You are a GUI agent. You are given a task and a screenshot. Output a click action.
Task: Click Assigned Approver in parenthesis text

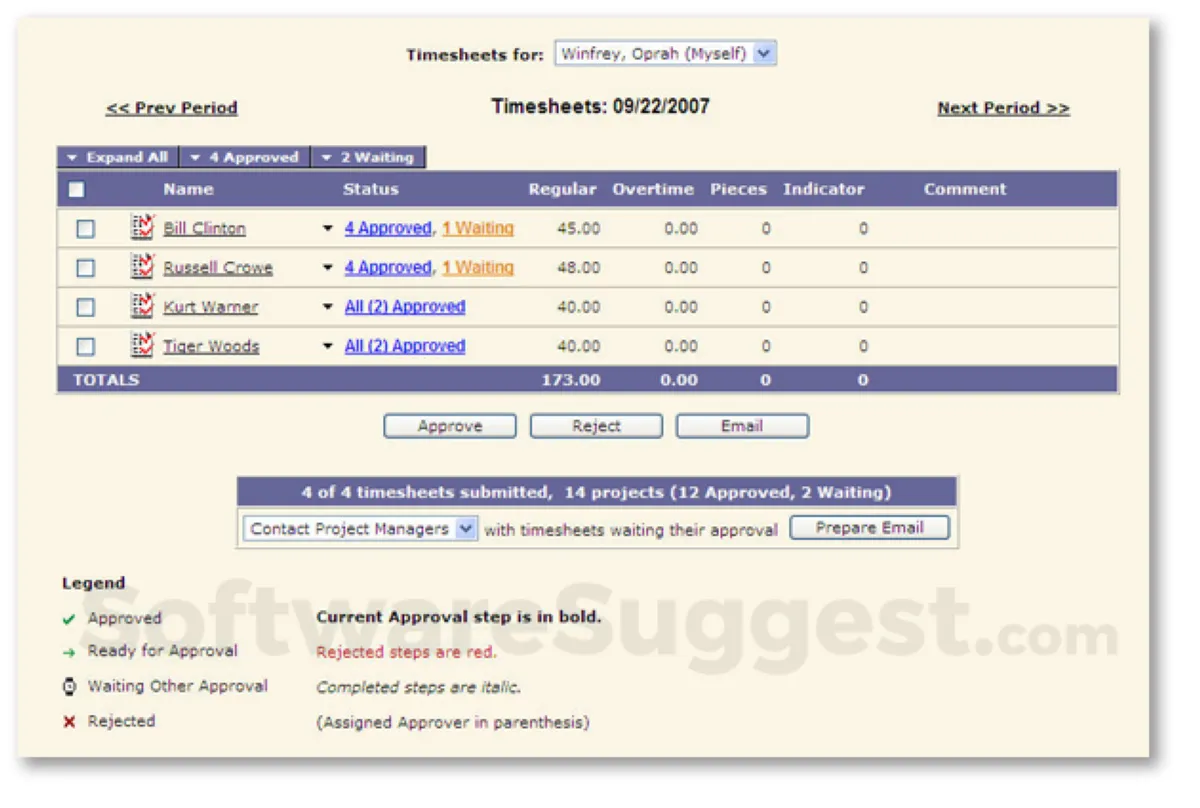point(453,722)
